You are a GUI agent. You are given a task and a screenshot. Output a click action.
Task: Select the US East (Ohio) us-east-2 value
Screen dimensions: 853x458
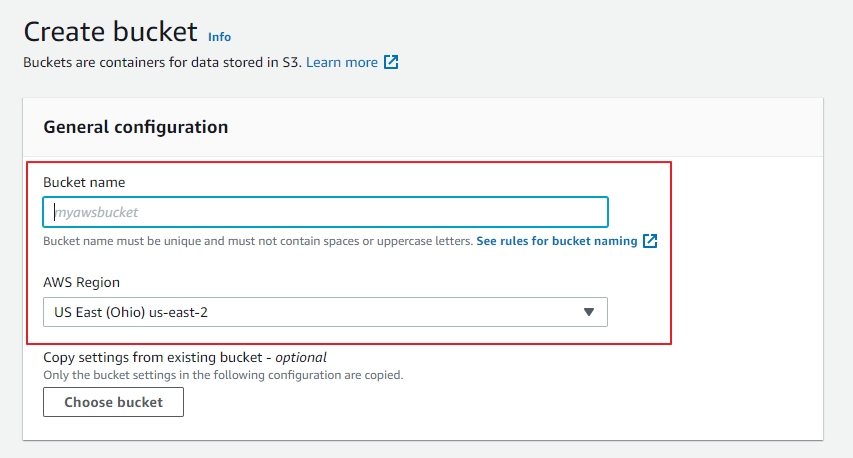(131, 312)
